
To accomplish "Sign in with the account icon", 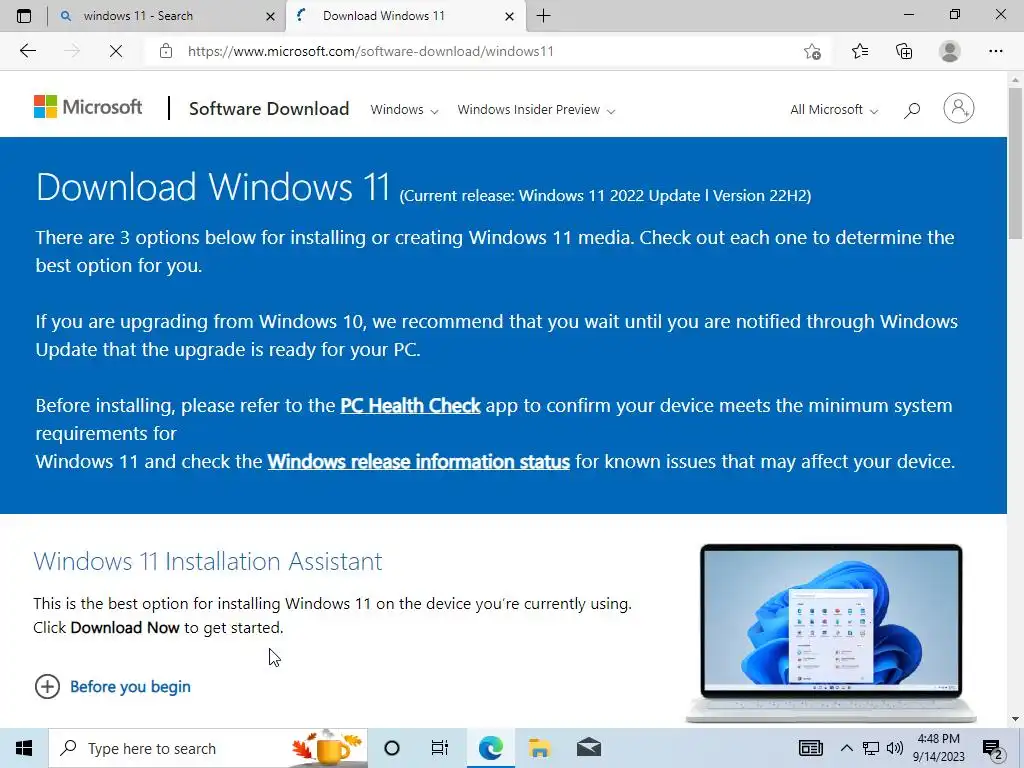I will click(959, 108).
